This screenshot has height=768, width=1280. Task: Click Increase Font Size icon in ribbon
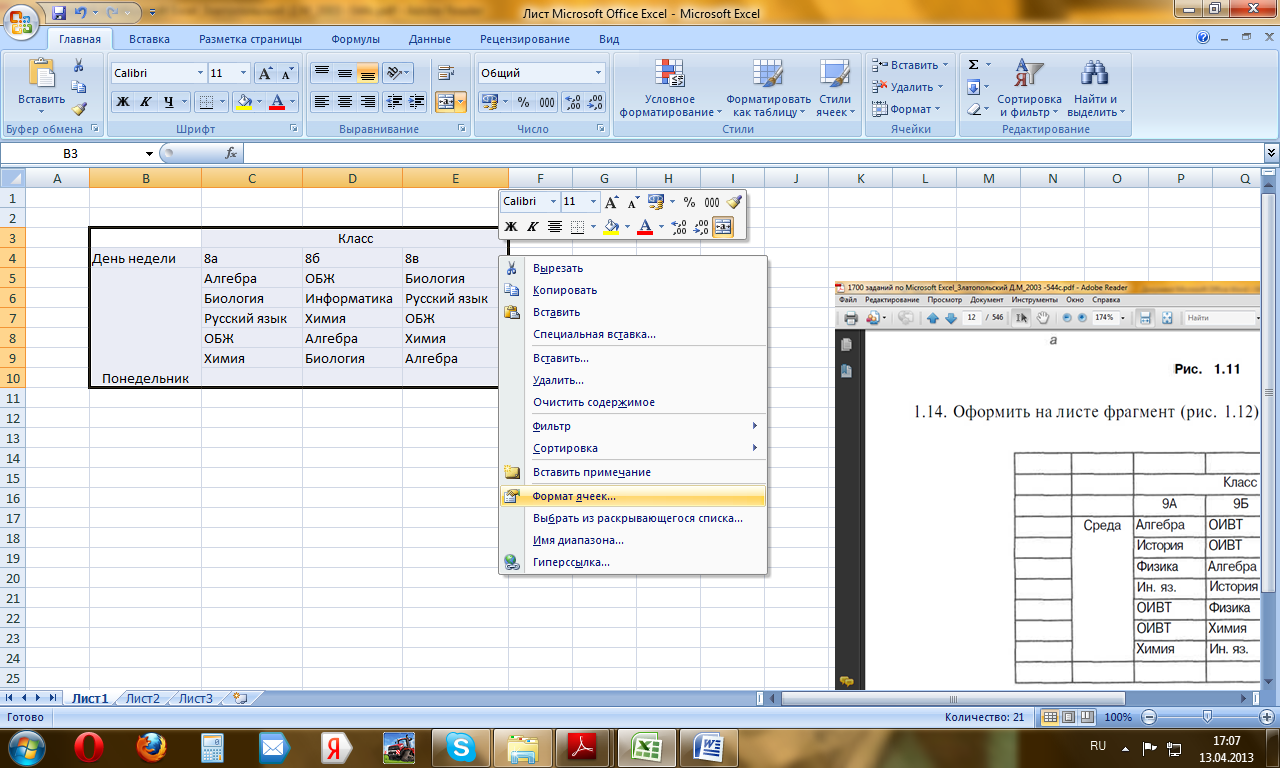265,73
